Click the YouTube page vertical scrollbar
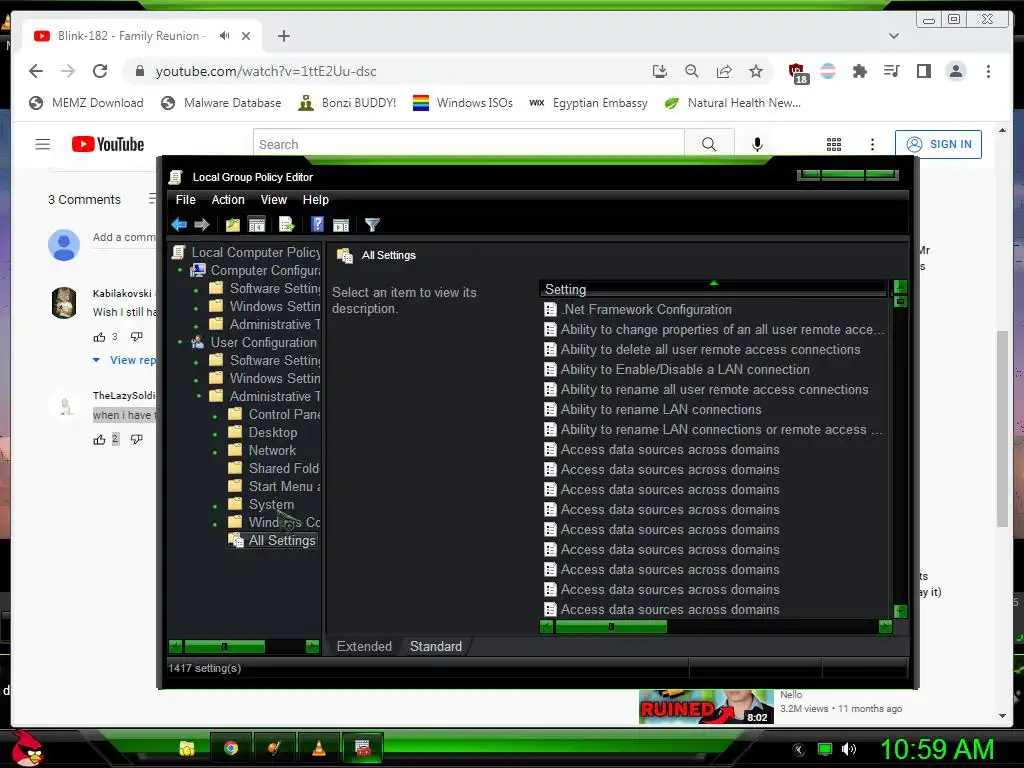This screenshot has width=1024, height=768. point(1002,428)
